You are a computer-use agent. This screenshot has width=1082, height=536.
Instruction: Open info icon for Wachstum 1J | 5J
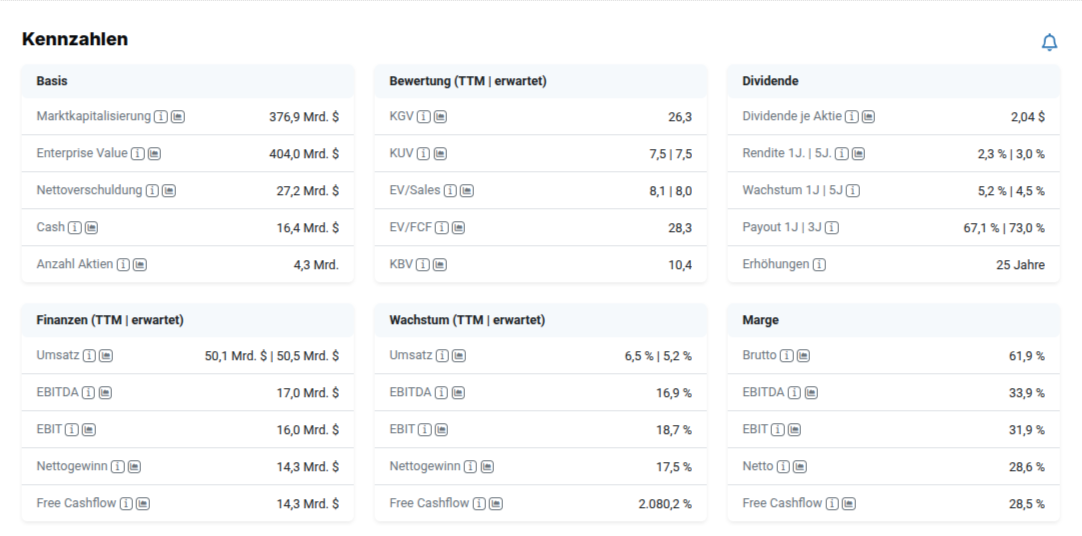tap(853, 190)
